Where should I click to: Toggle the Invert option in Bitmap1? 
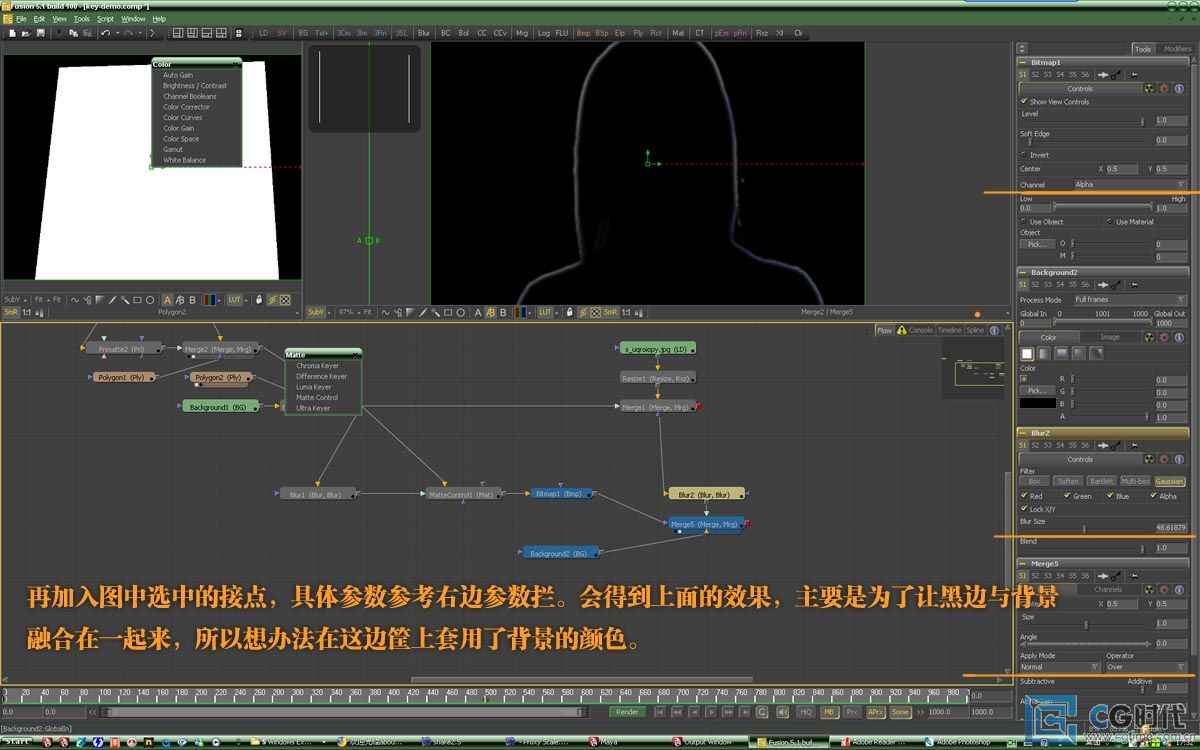[x=1024, y=155]
